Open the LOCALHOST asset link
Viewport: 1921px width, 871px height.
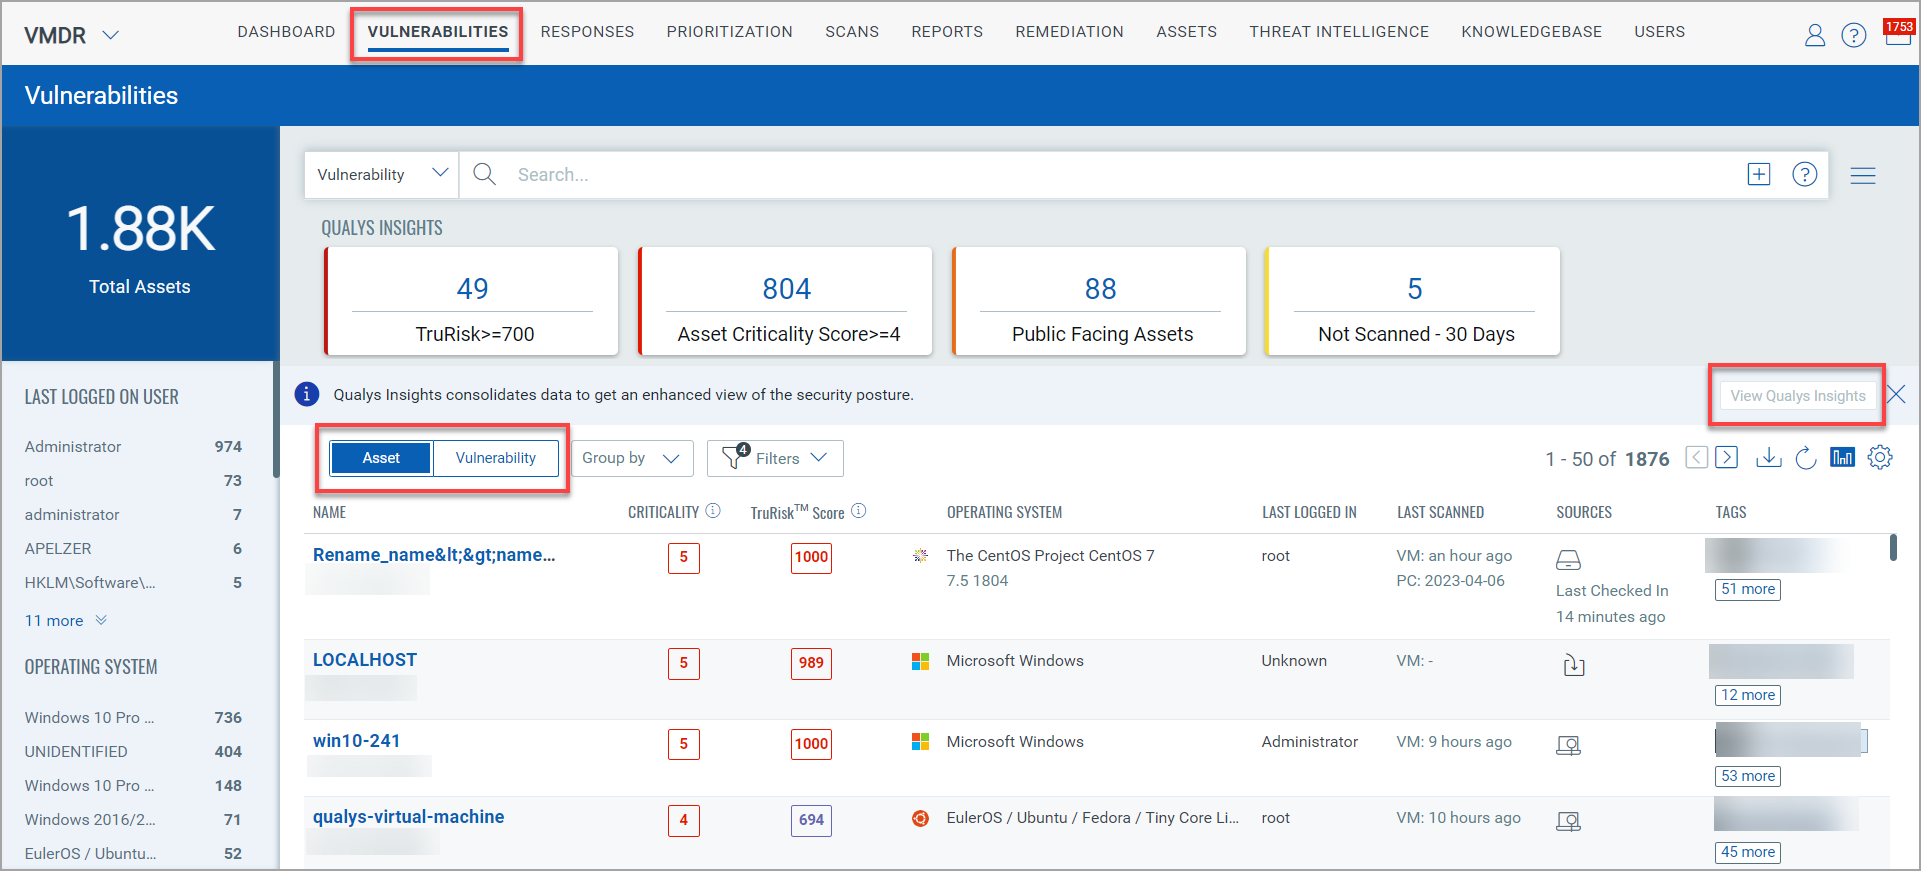(x=365, y=660)
